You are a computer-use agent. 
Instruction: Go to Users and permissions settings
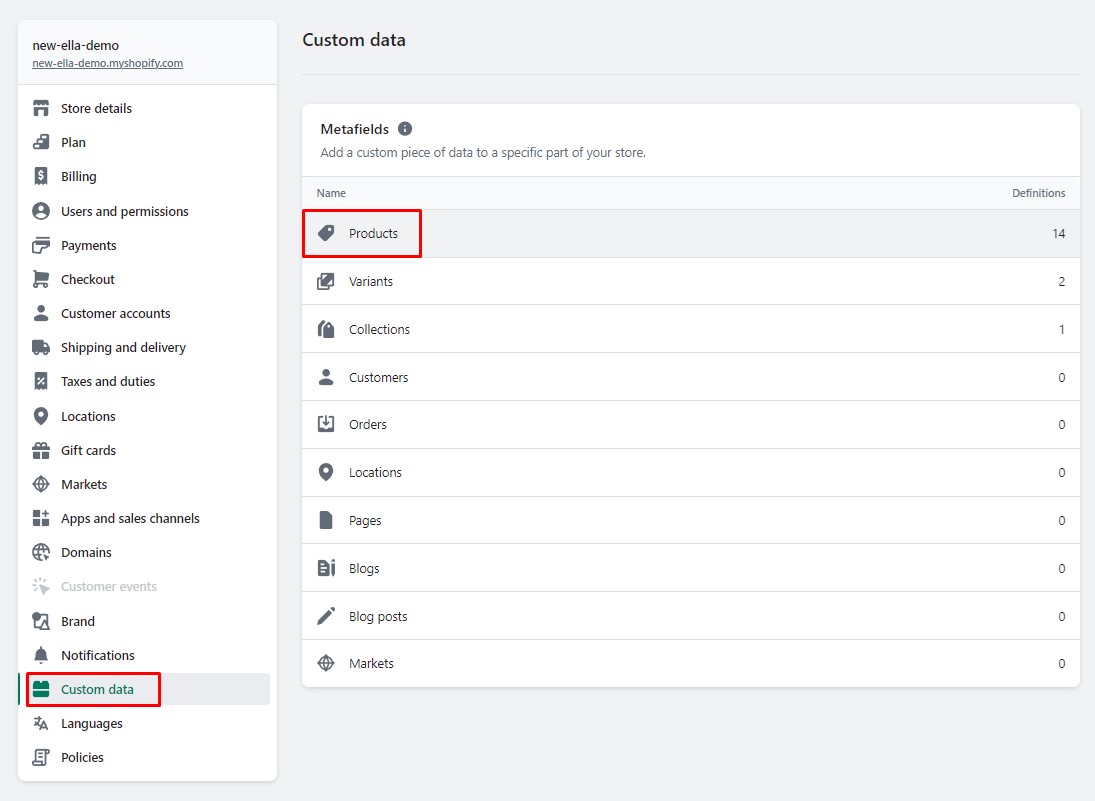pos(124,211)
